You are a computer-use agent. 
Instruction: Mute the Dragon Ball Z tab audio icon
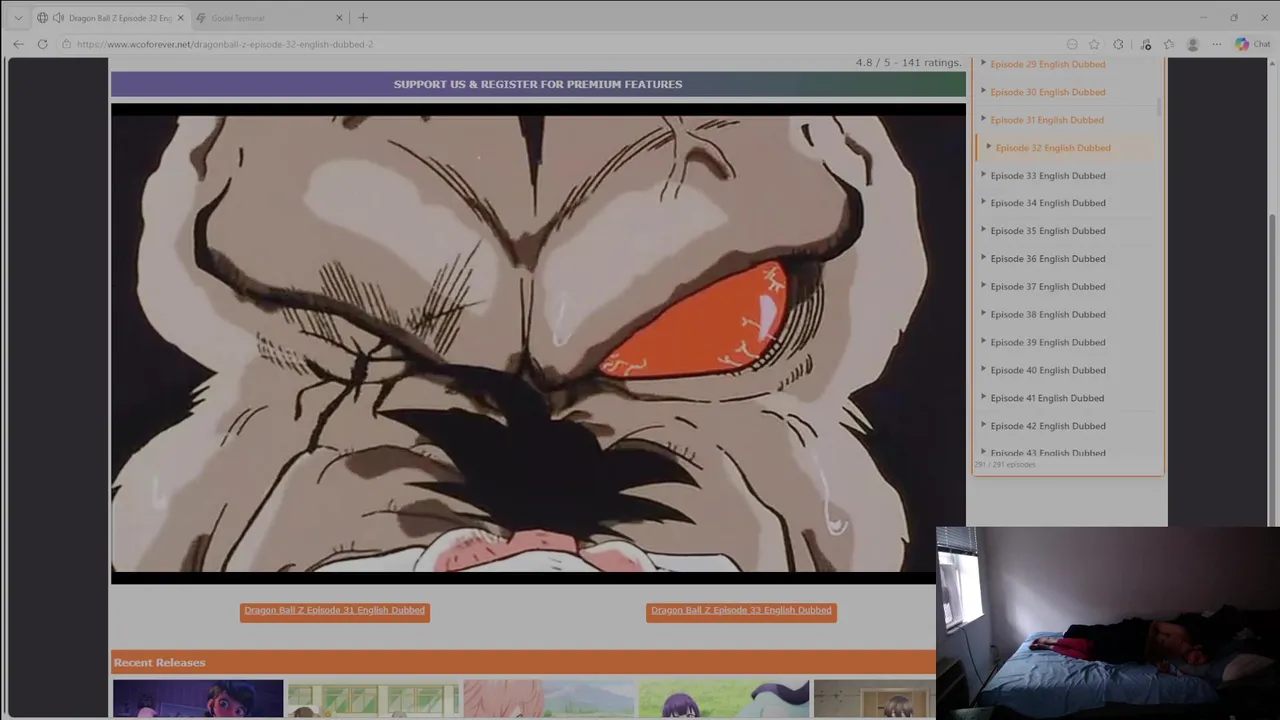point(58,18)
